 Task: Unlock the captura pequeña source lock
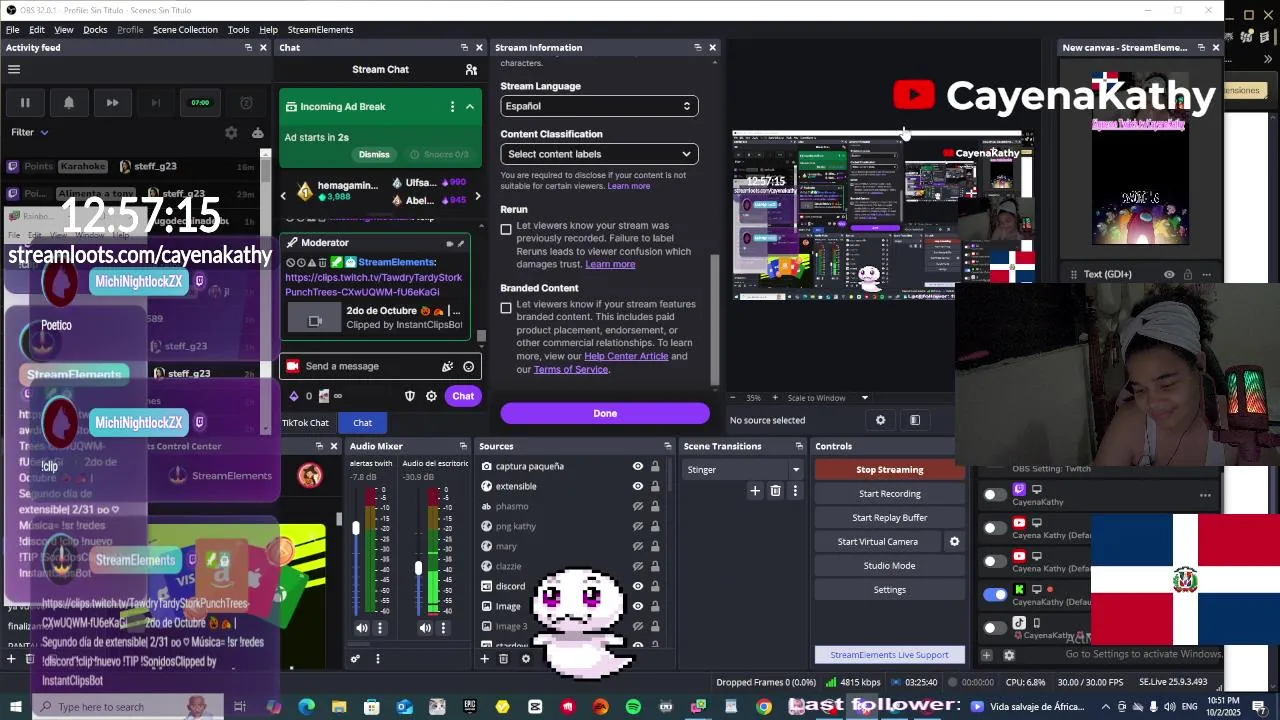pos(655,466)
